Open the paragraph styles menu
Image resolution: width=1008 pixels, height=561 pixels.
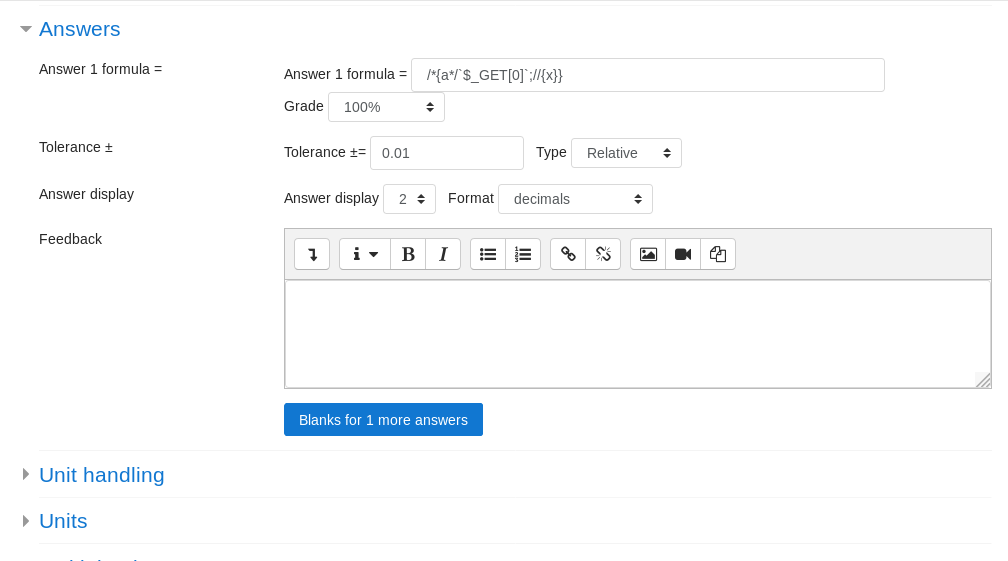tap(364, 254)
